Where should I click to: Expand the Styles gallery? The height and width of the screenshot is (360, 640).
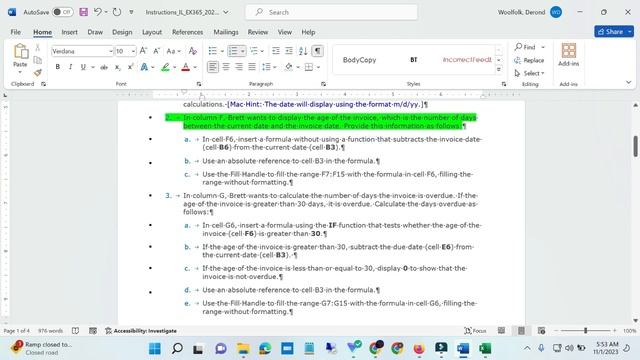coord(499,70)
